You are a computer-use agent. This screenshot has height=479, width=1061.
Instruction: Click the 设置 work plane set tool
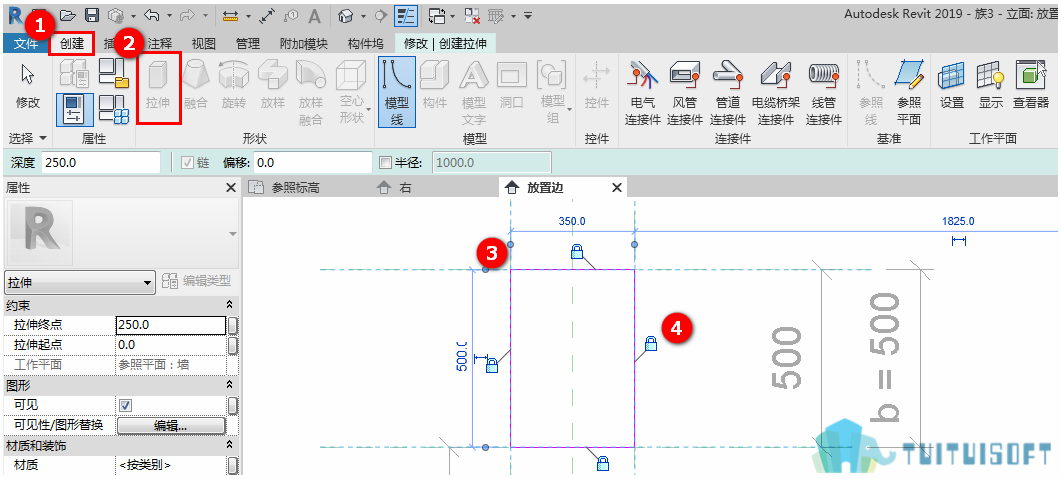pos(952,87)
